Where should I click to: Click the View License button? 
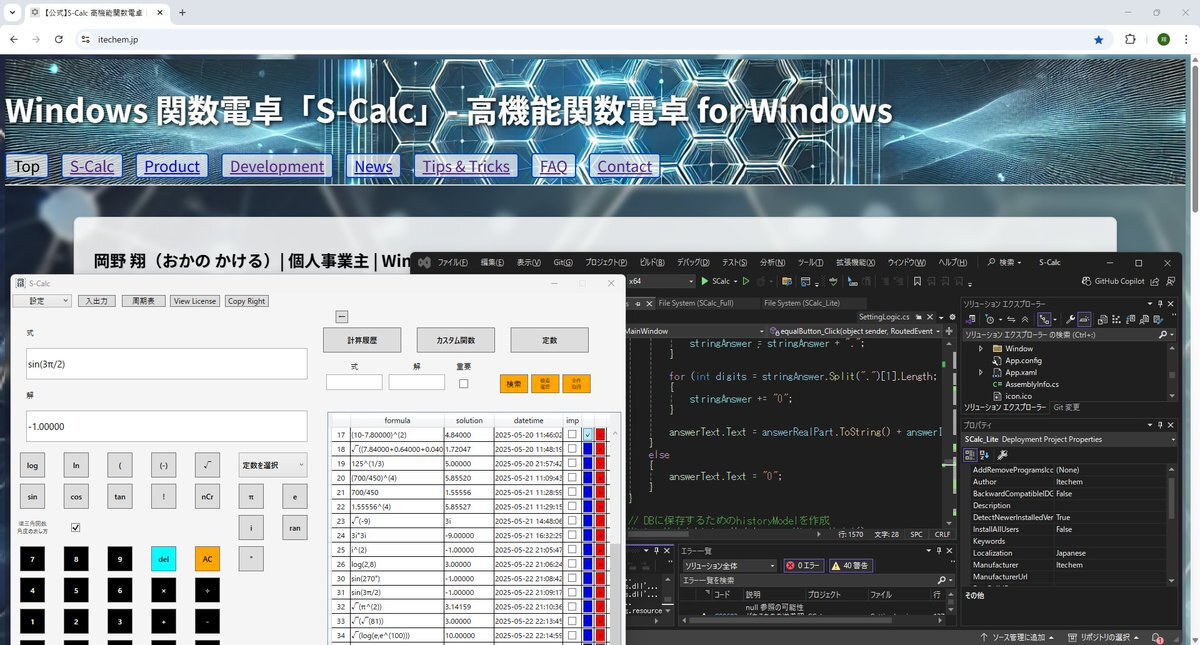[195, 300]
